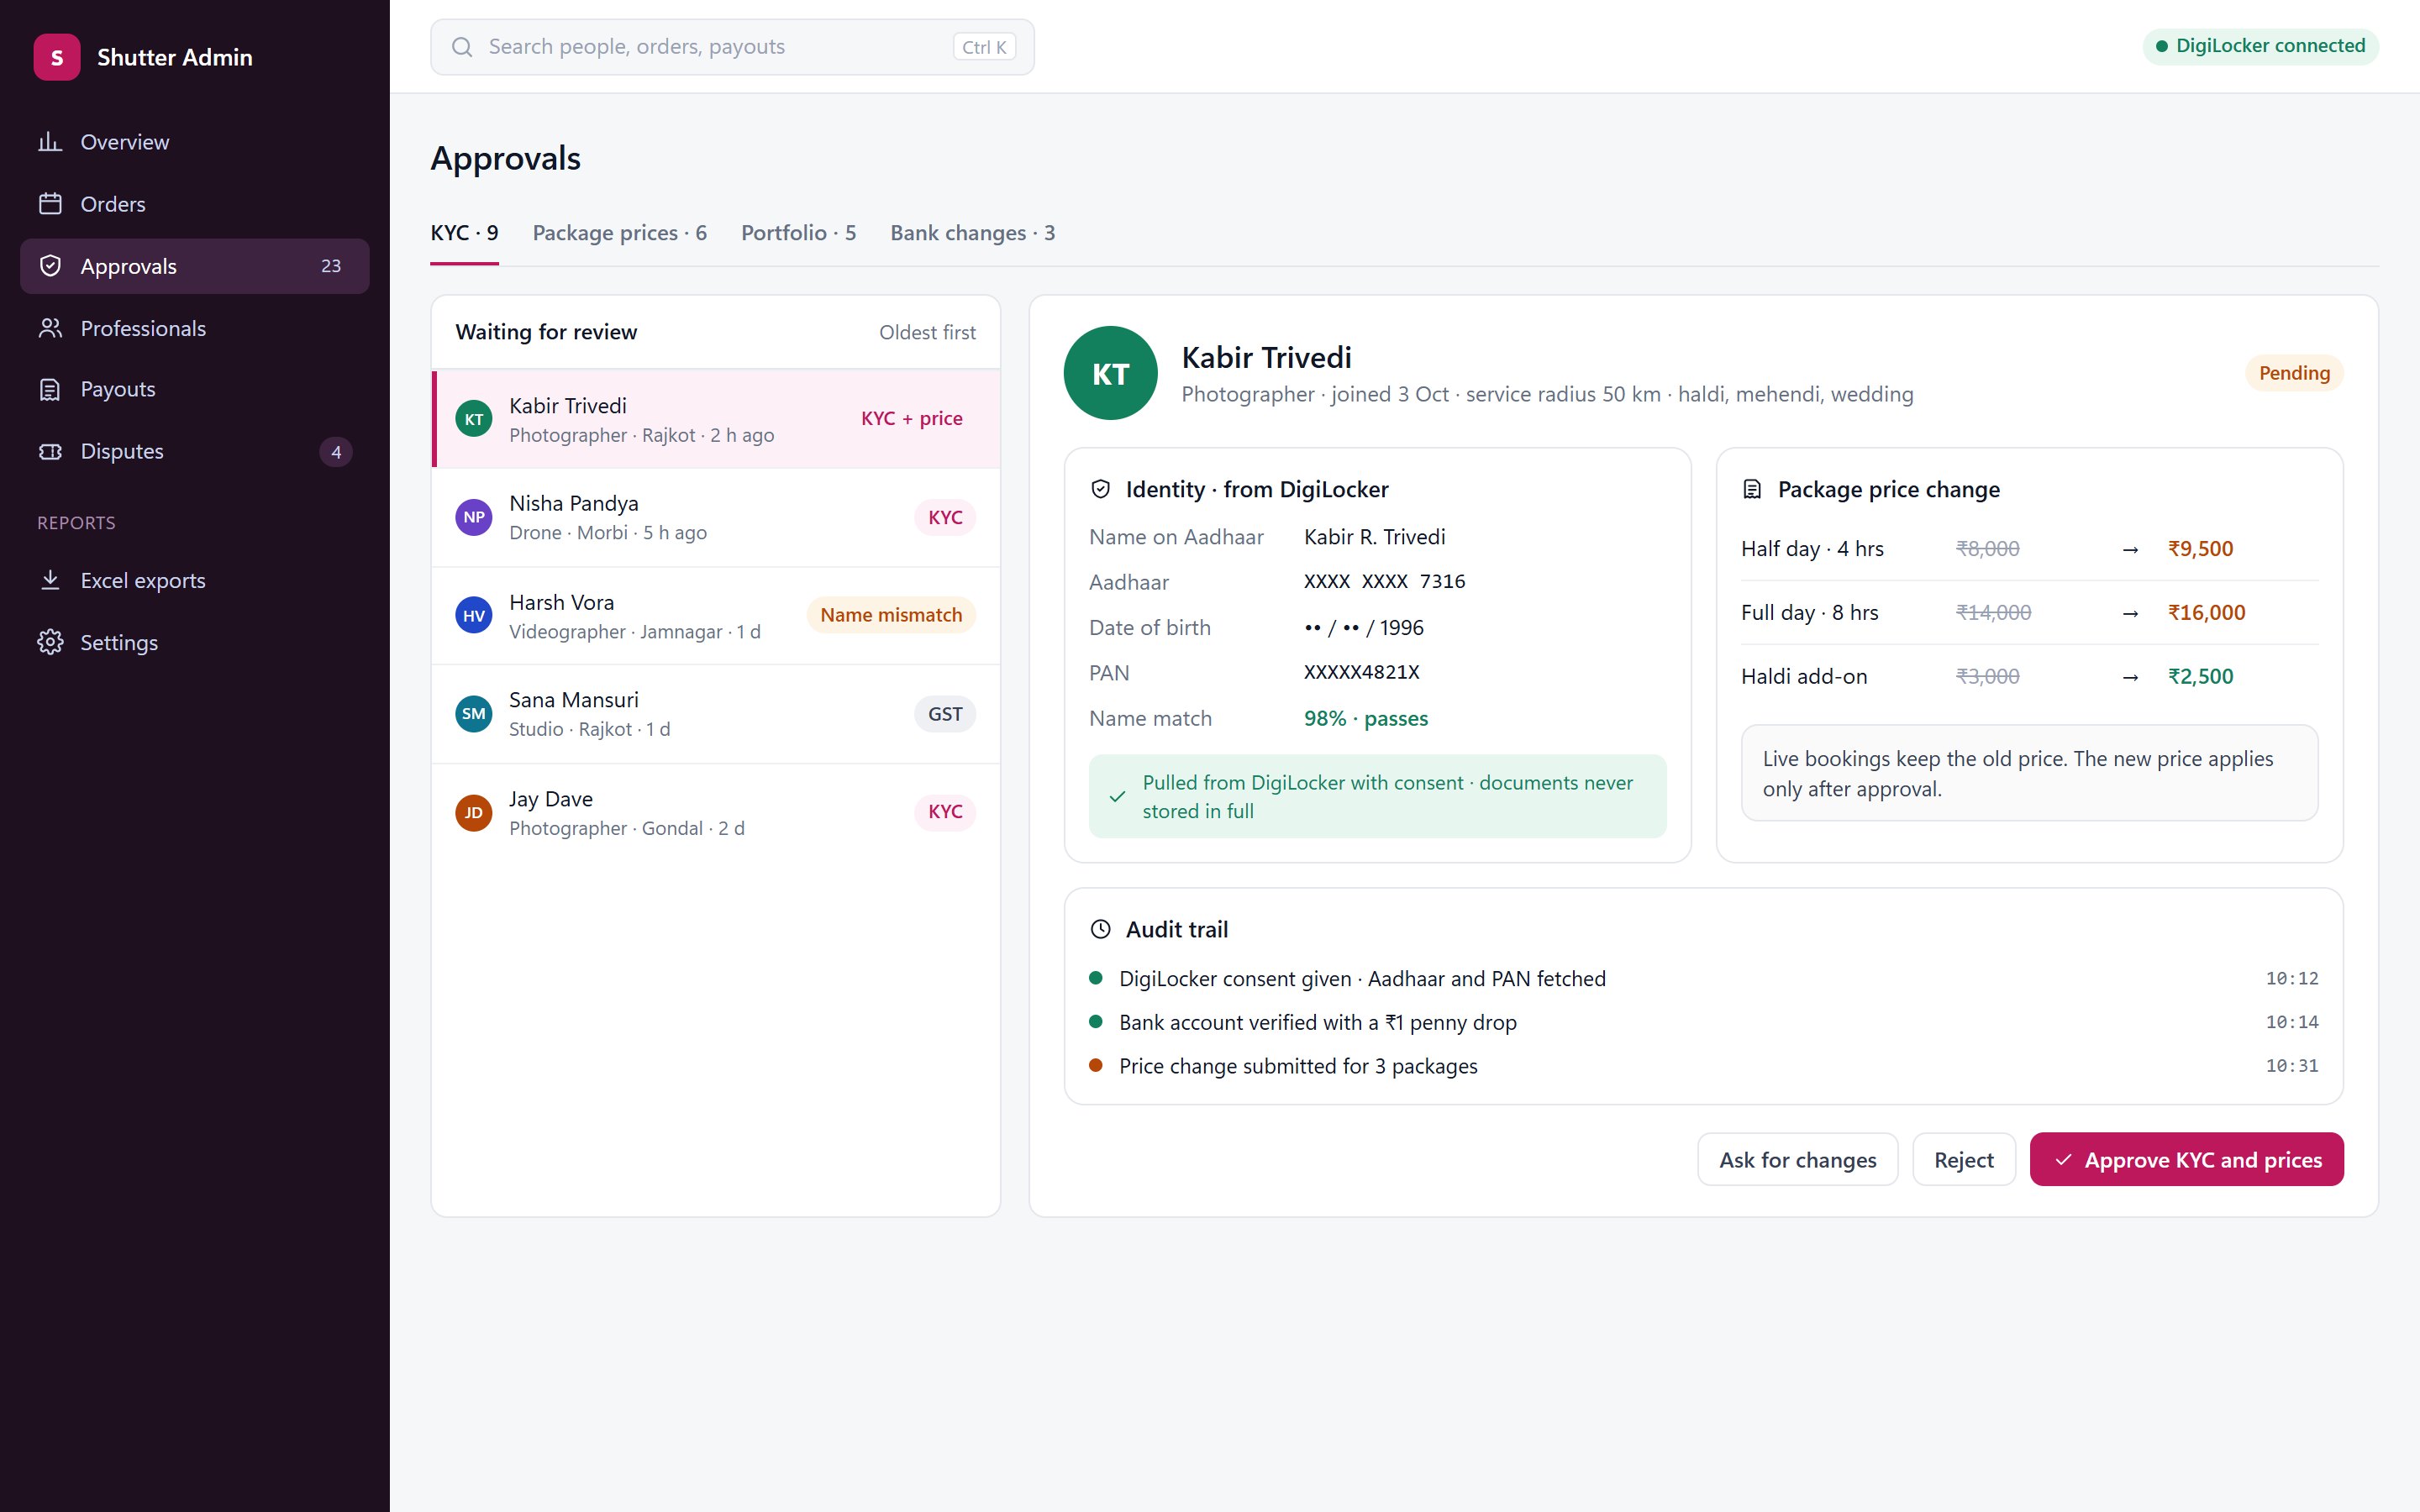This screenshot has height=1512, width=2420.
Task: Open Sana Mansuri's review entry
Action: (716, 714)
